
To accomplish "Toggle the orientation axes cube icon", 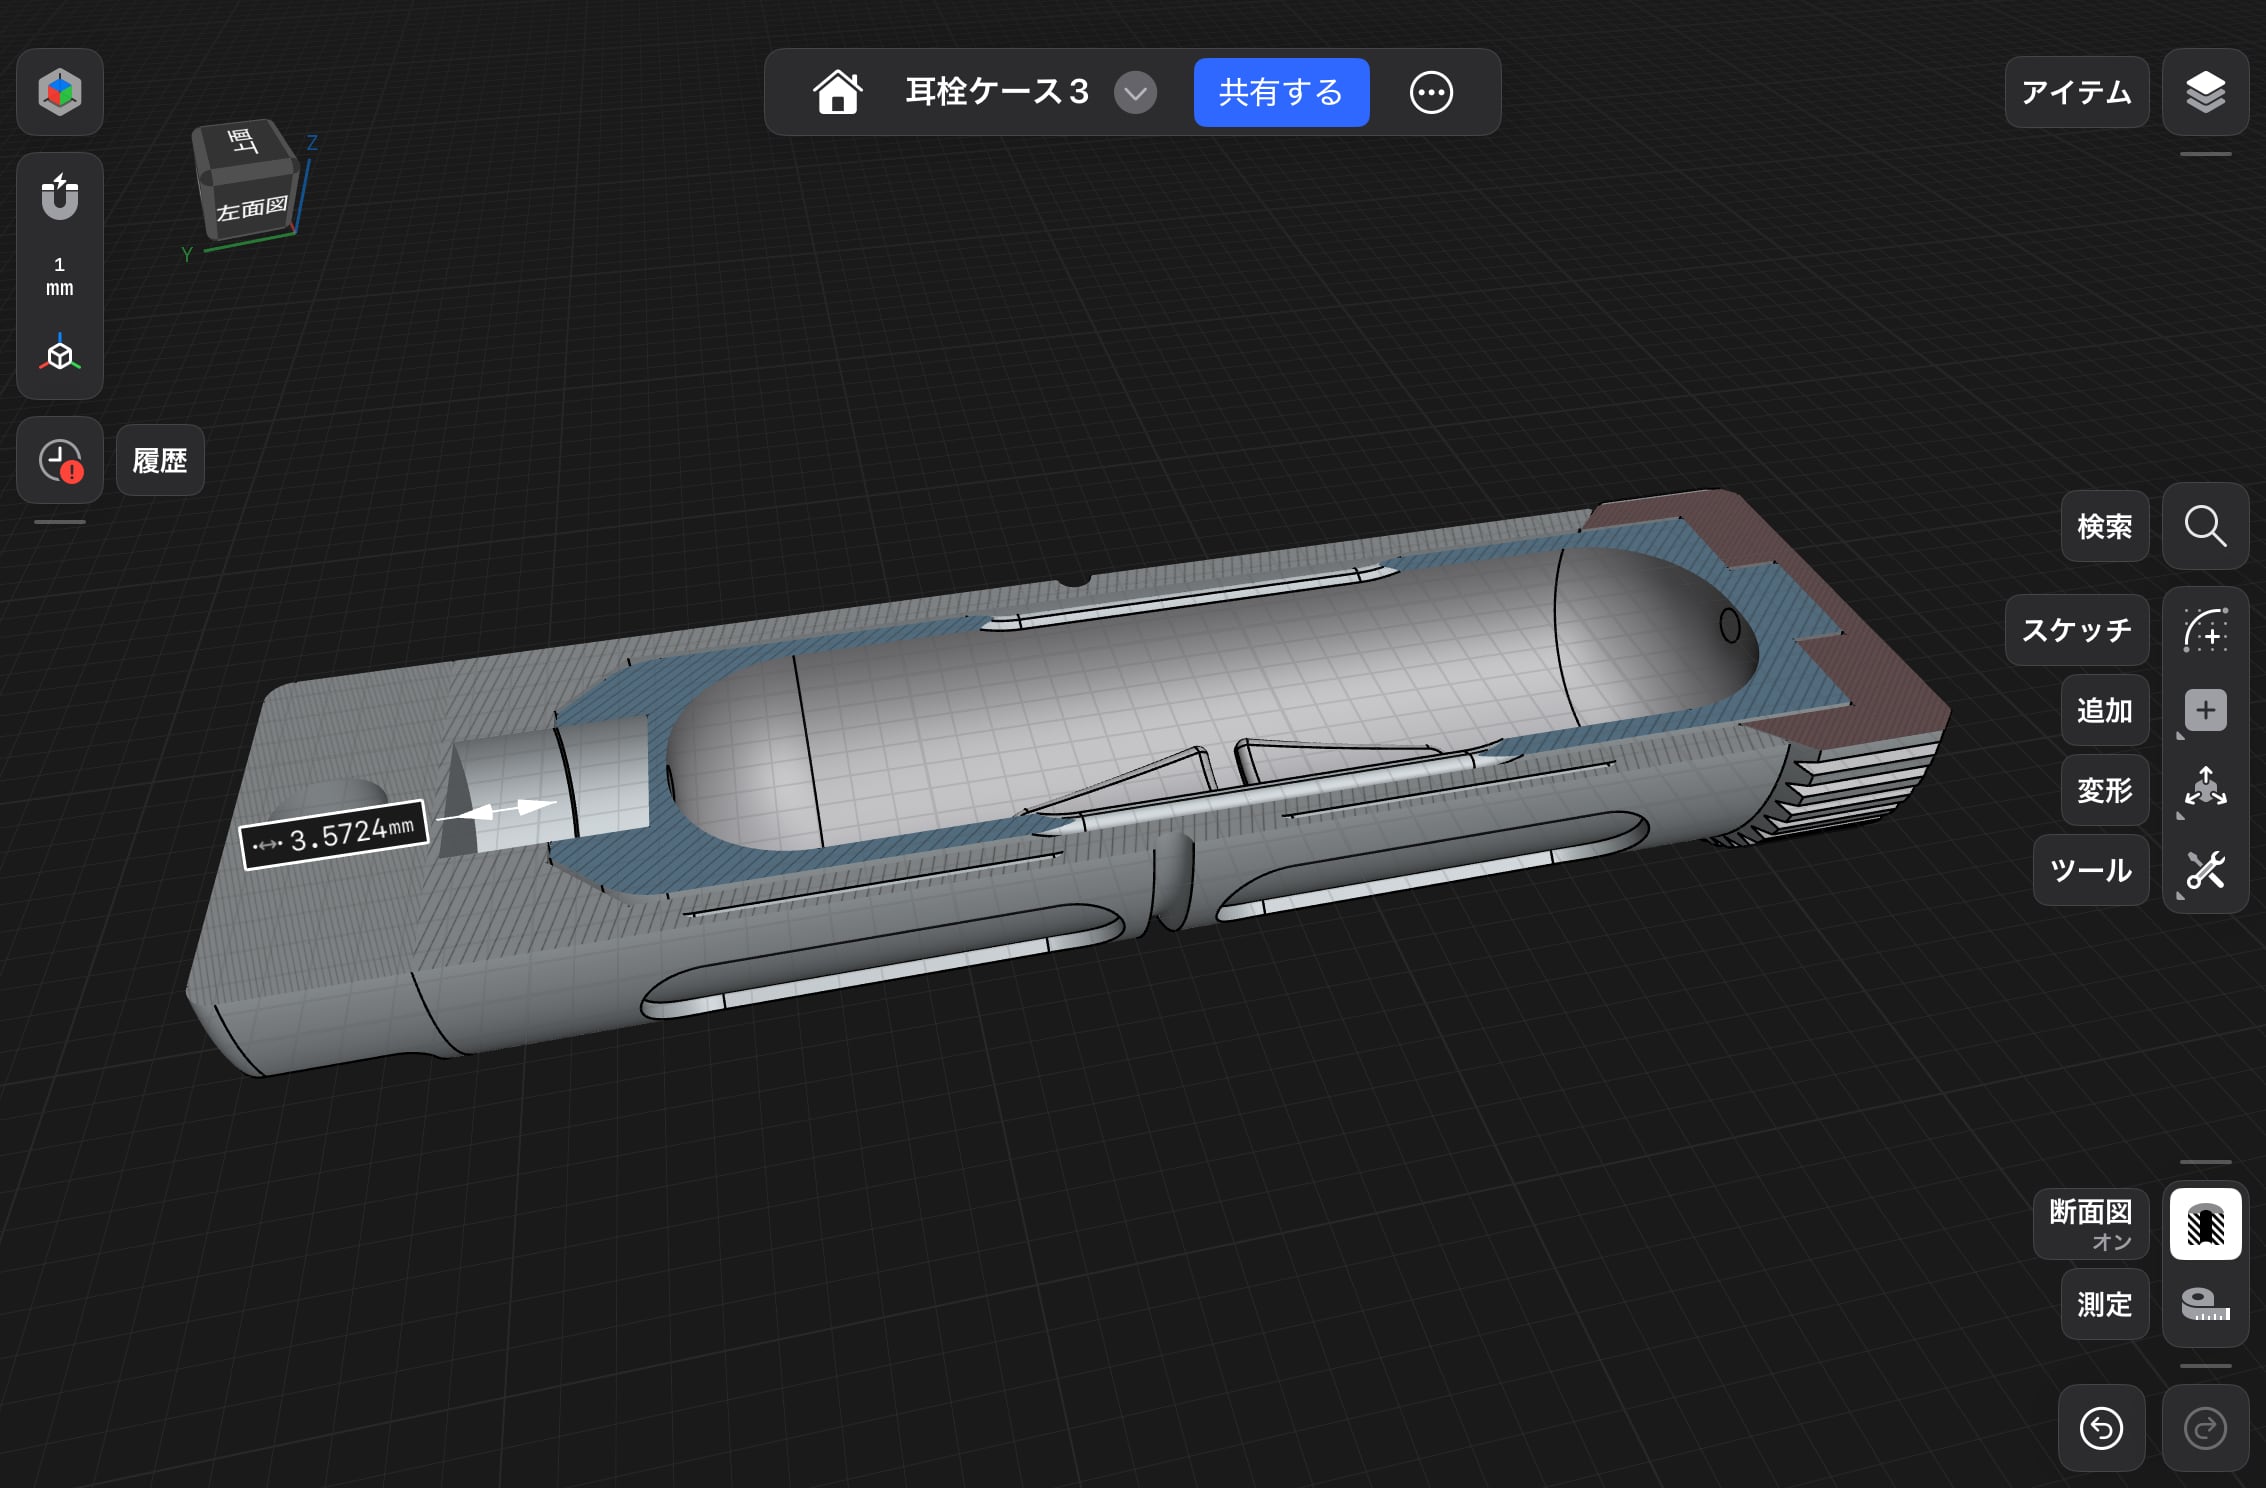I will [60, 354].
